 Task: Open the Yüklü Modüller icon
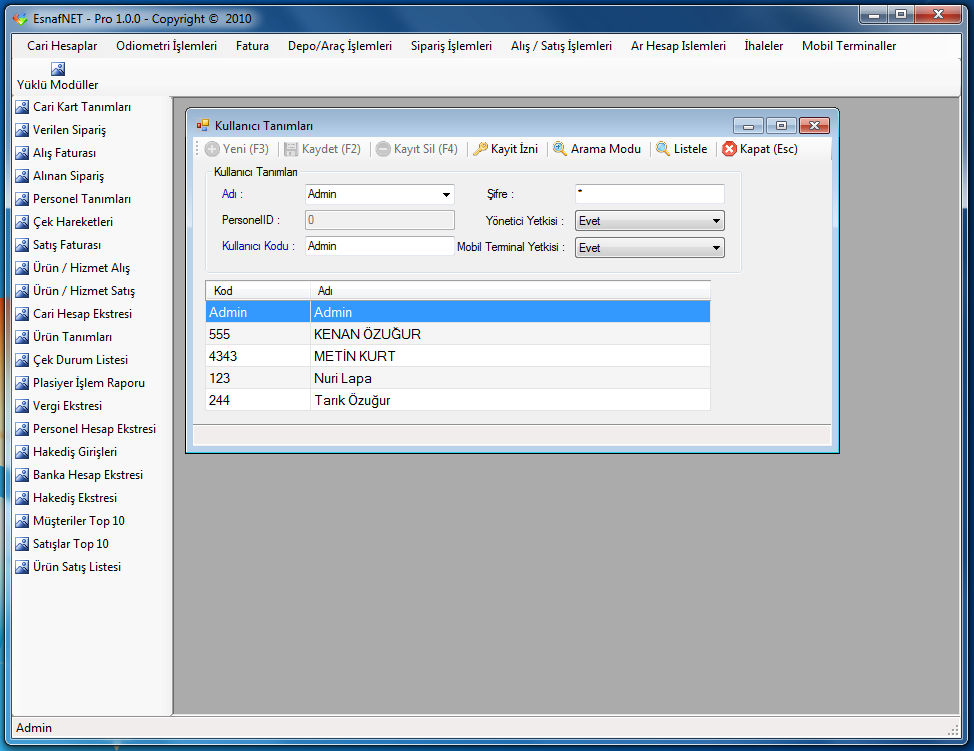coord(58,69)
